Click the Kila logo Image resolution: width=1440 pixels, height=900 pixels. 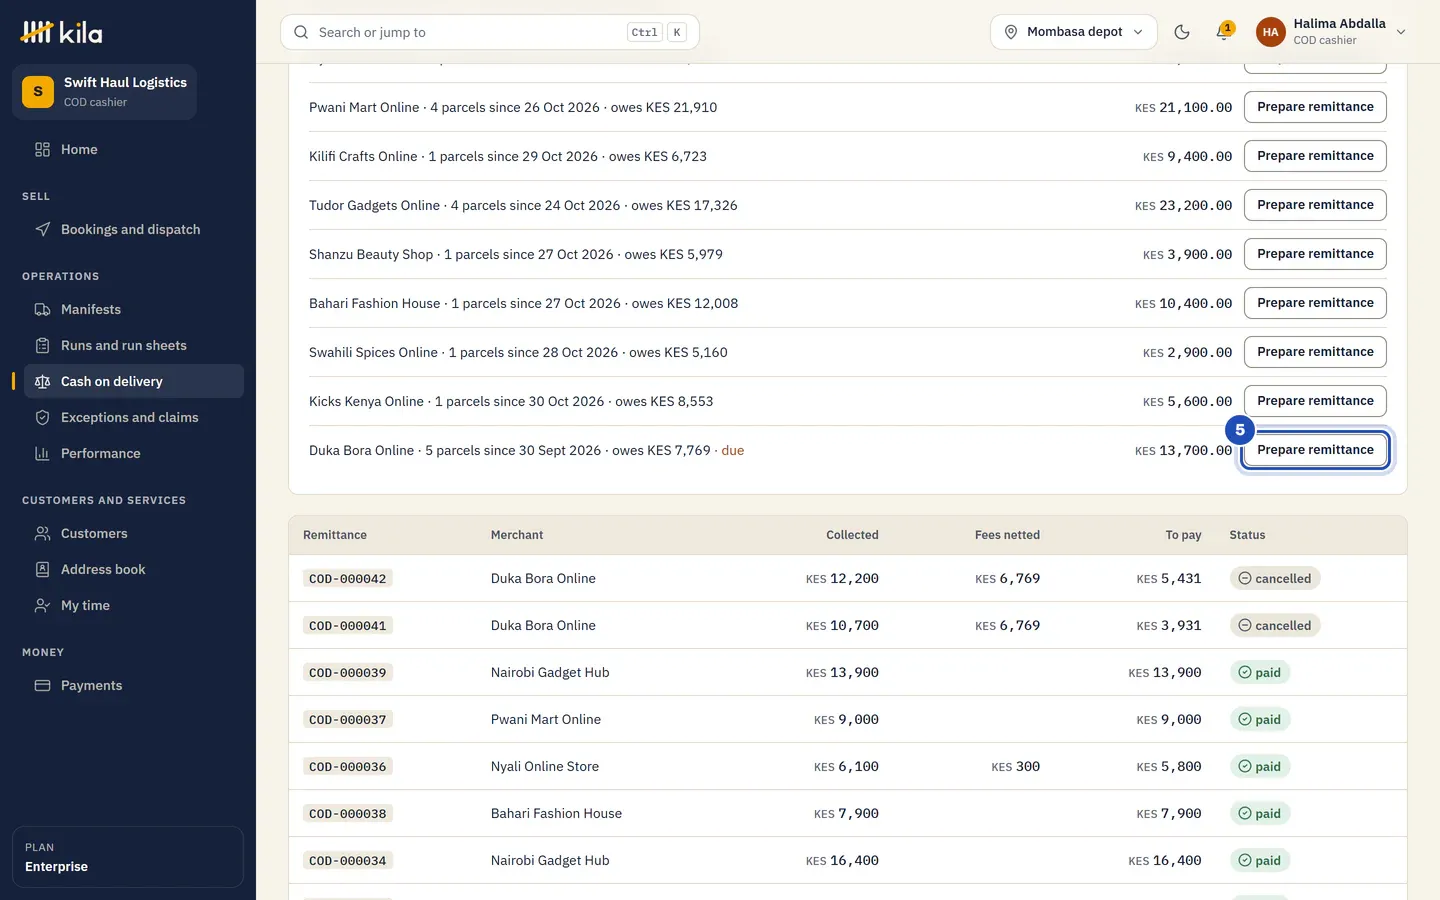click(x=61, y=32)
